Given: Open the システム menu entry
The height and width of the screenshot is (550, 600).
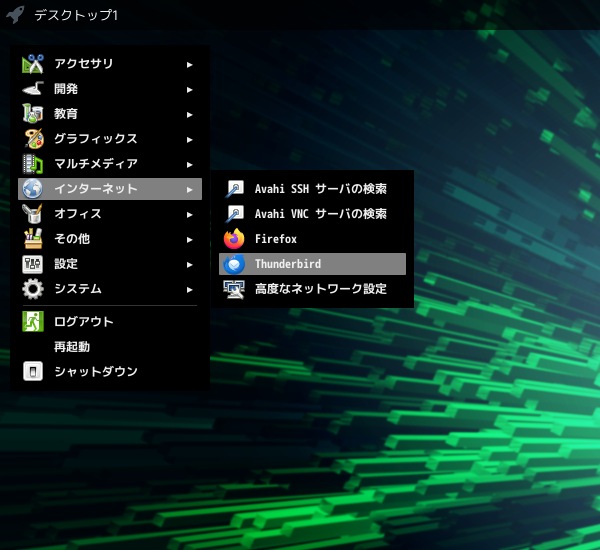Looking at the screenshot, I should pos(110,289).
